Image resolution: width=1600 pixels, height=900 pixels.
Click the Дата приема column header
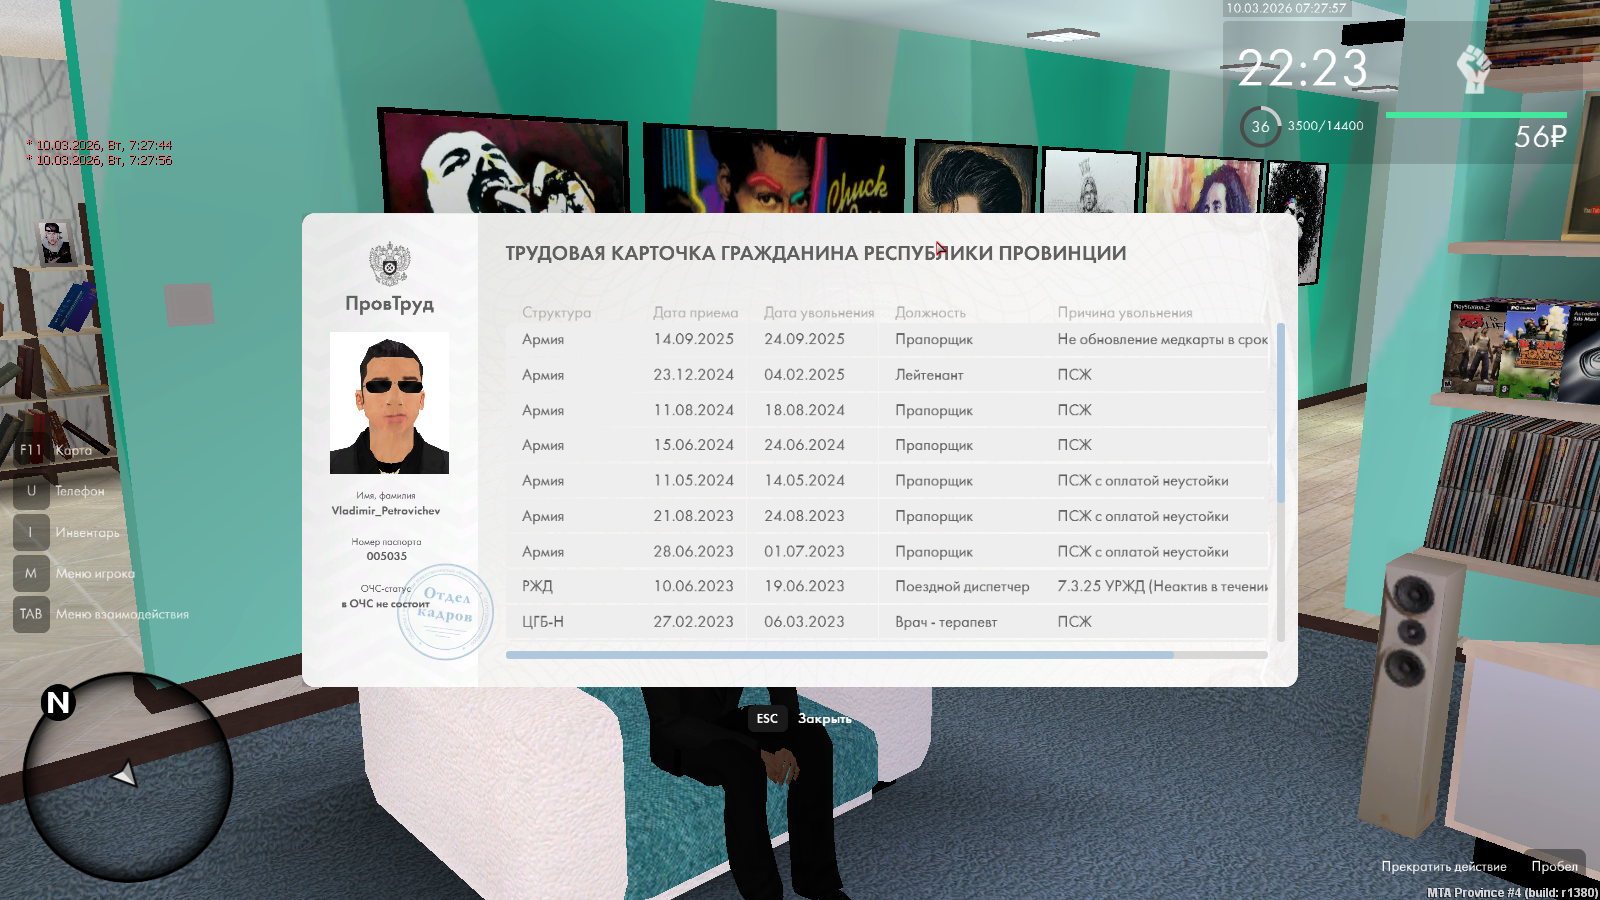[695, 313]
